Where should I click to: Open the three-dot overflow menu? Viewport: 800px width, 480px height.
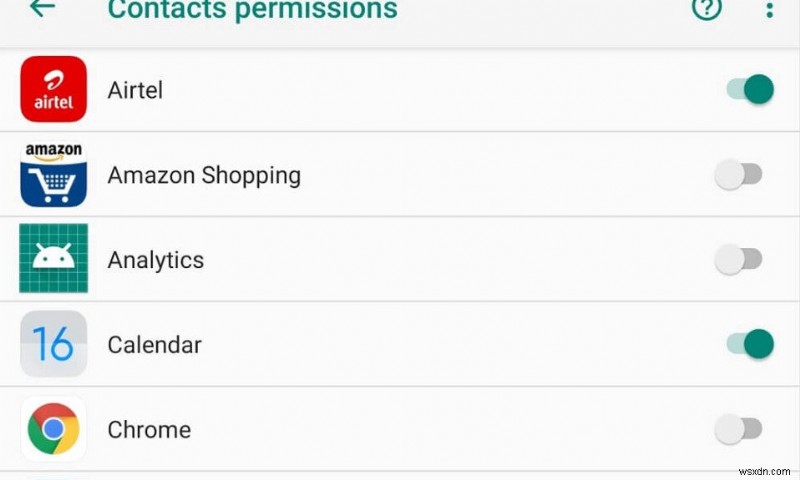pyautogui.click(x=769, y=10)
